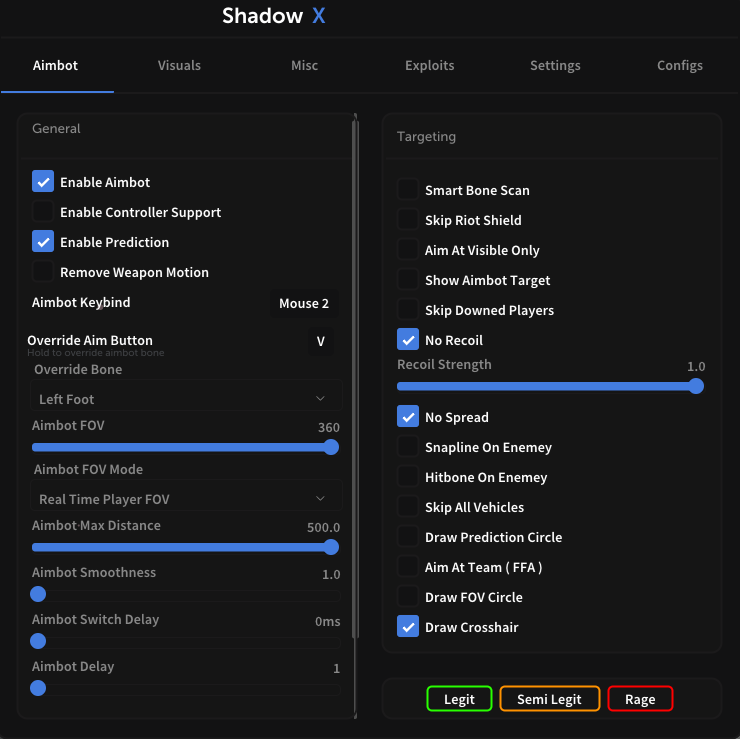
Task: Open the Aimbot FOV Mode dropdown
Action: tap(184, 498)
